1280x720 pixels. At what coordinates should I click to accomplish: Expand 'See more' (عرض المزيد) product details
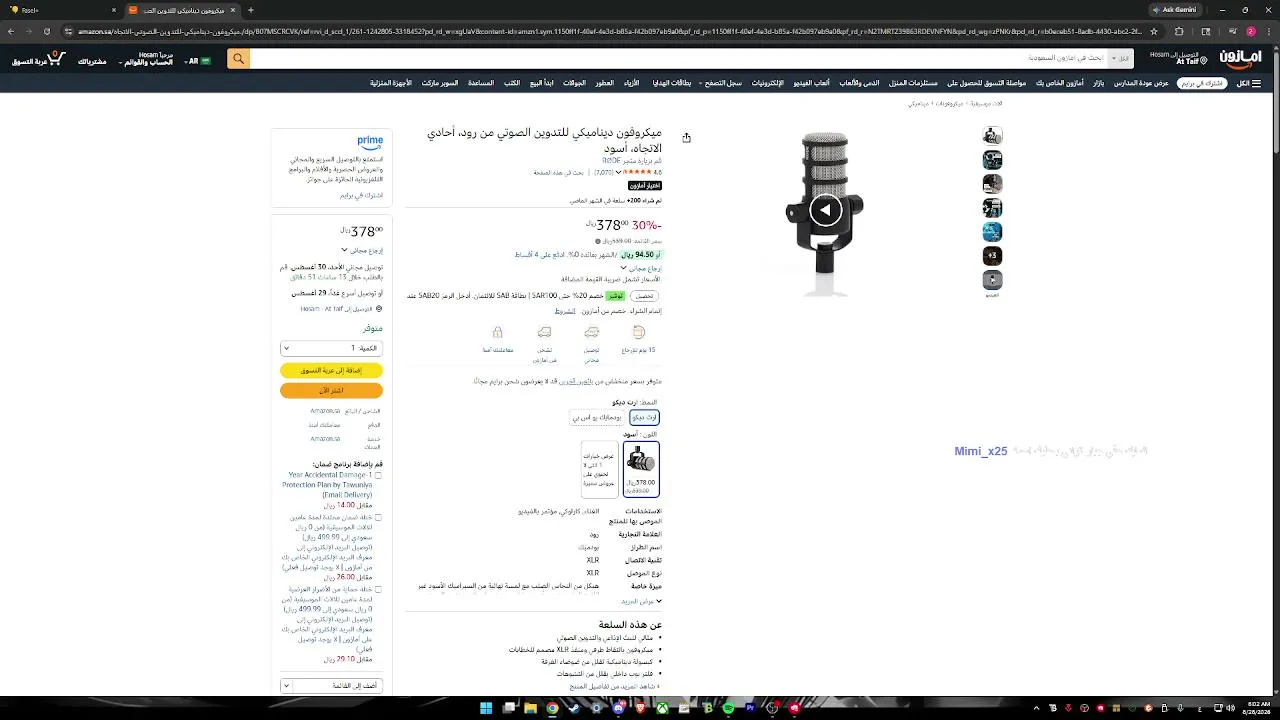641,601
